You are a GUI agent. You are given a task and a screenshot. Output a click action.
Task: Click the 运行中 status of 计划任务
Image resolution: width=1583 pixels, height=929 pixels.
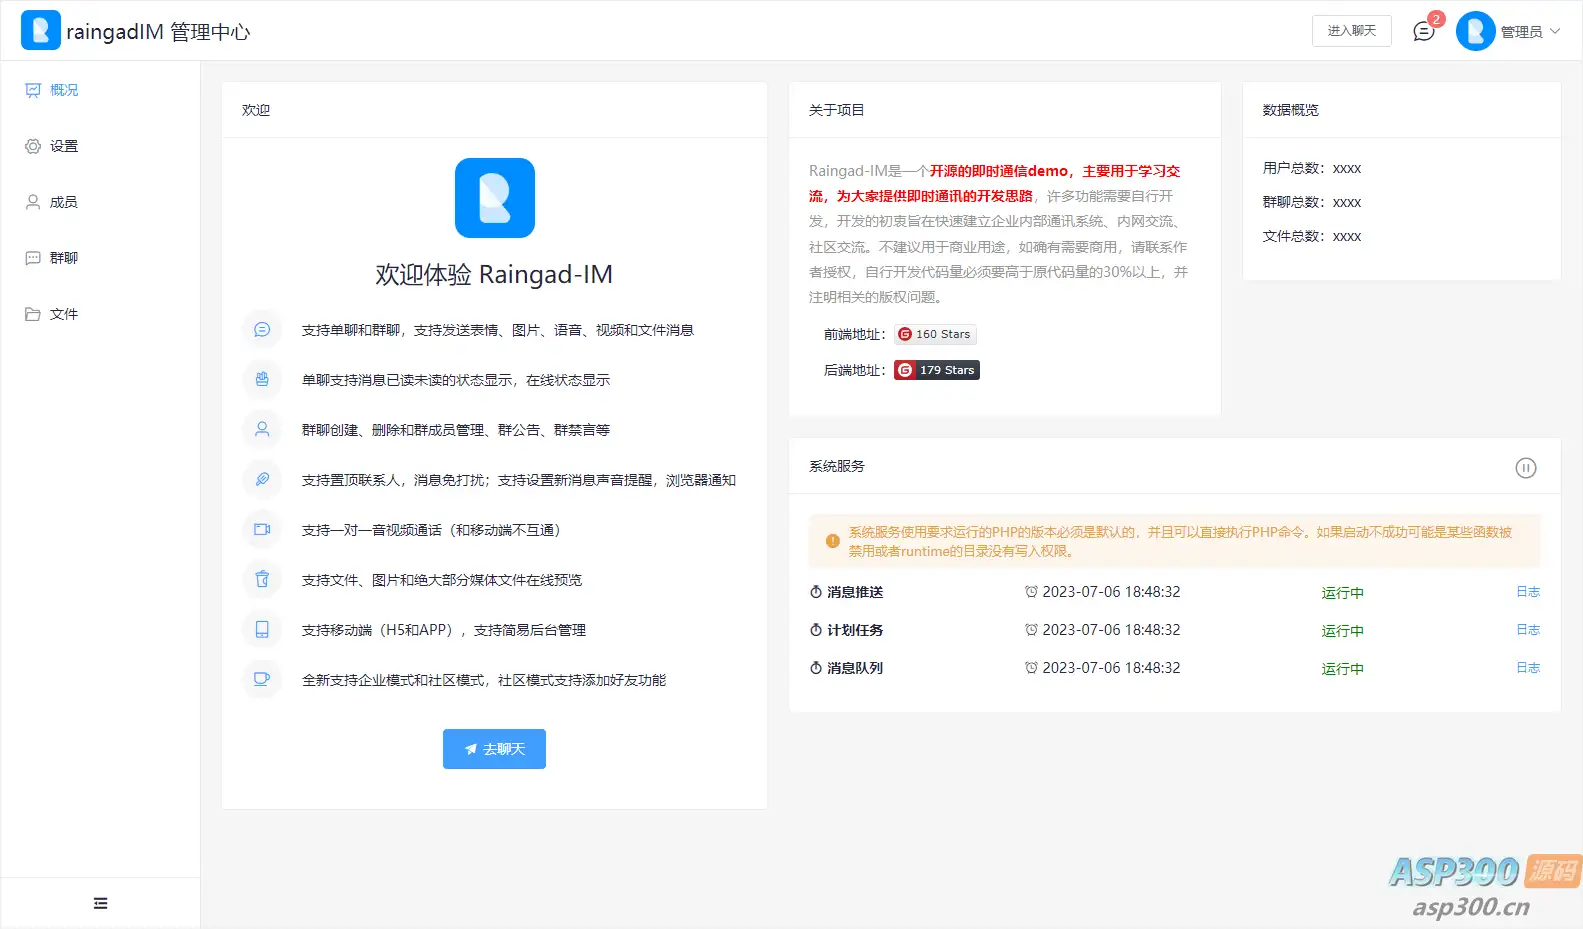[x=1342, y=631]
